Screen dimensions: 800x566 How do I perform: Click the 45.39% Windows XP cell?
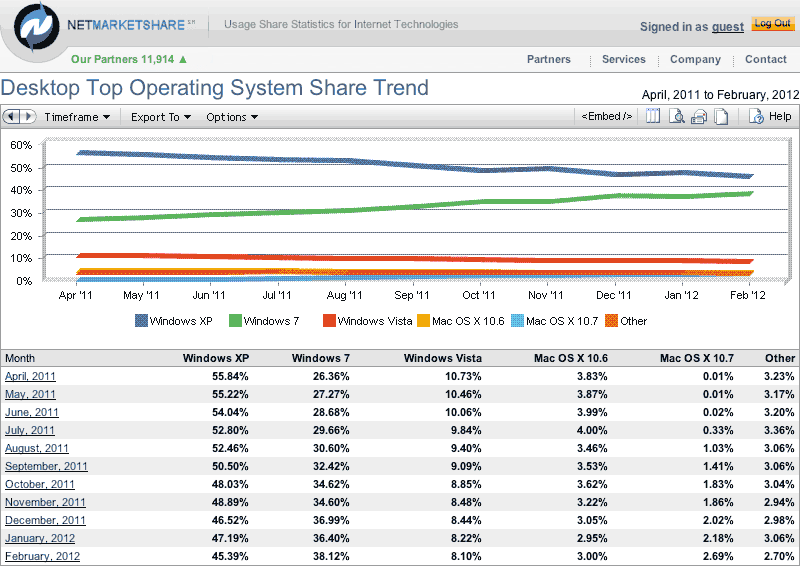(x=230, y=556)
